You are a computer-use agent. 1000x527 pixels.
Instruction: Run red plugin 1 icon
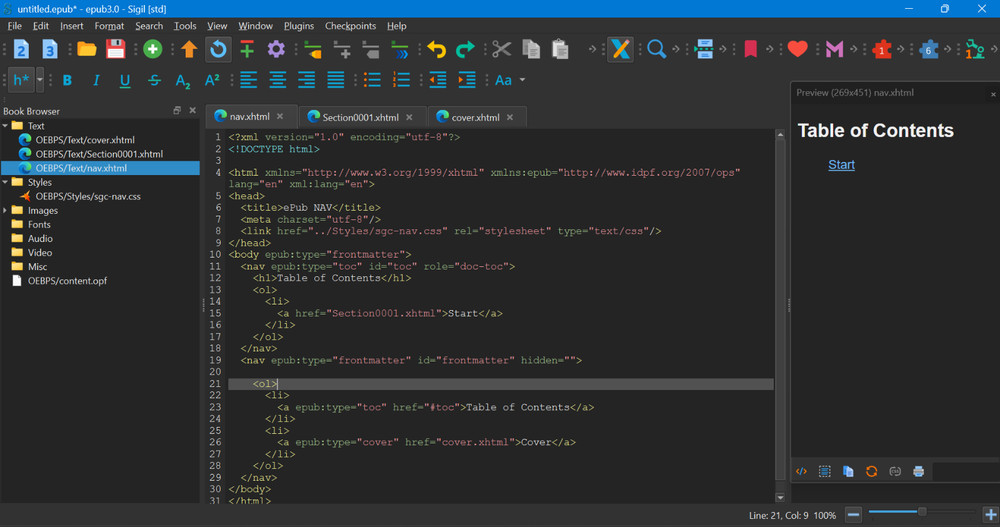pos(882,49)
